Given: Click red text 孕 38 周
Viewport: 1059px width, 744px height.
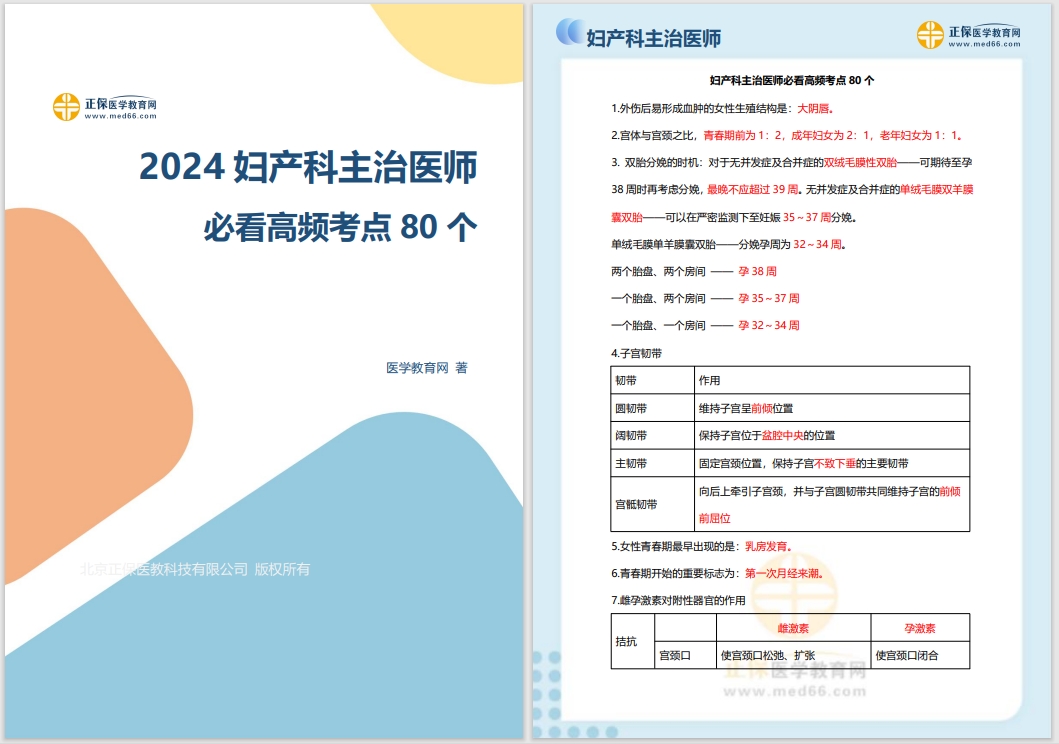Looking at the screenshot, I should [757, 271].
